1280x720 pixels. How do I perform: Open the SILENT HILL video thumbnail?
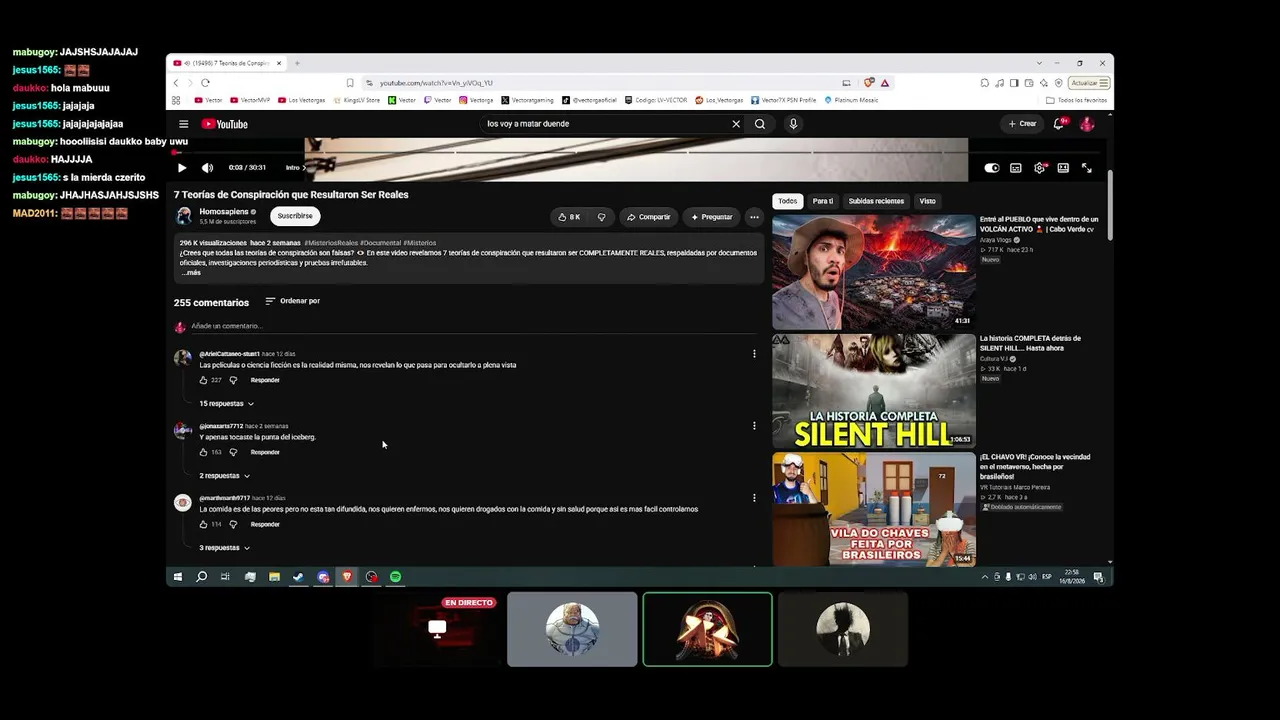pyautogui.click(x=874, y=391)
